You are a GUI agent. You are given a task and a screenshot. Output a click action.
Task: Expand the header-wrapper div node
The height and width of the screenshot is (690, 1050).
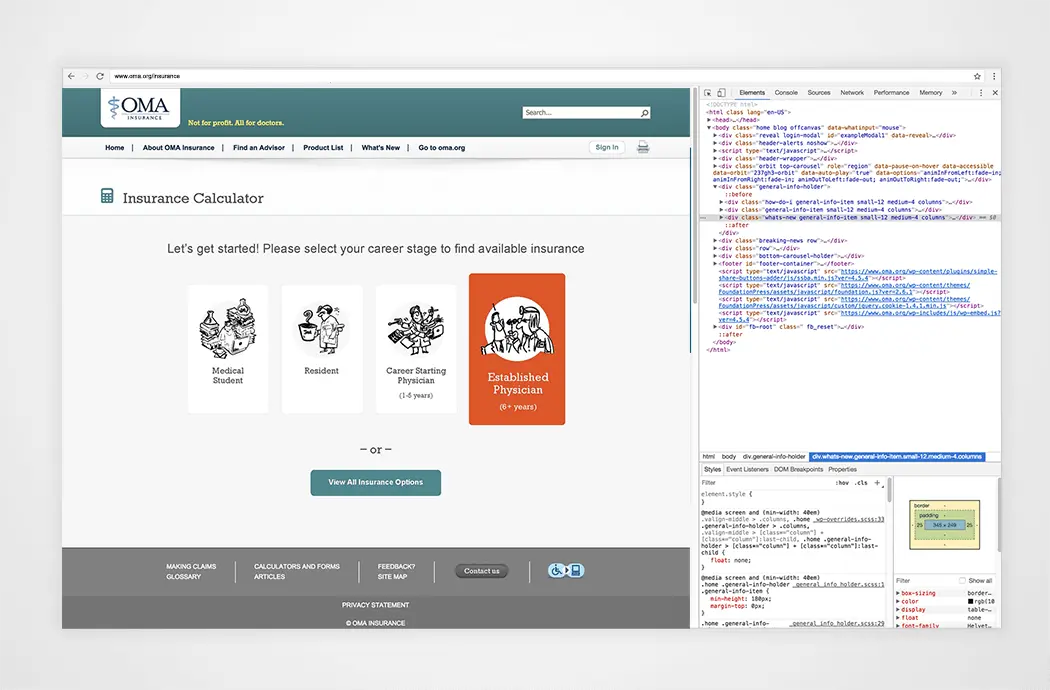(715, 159)
